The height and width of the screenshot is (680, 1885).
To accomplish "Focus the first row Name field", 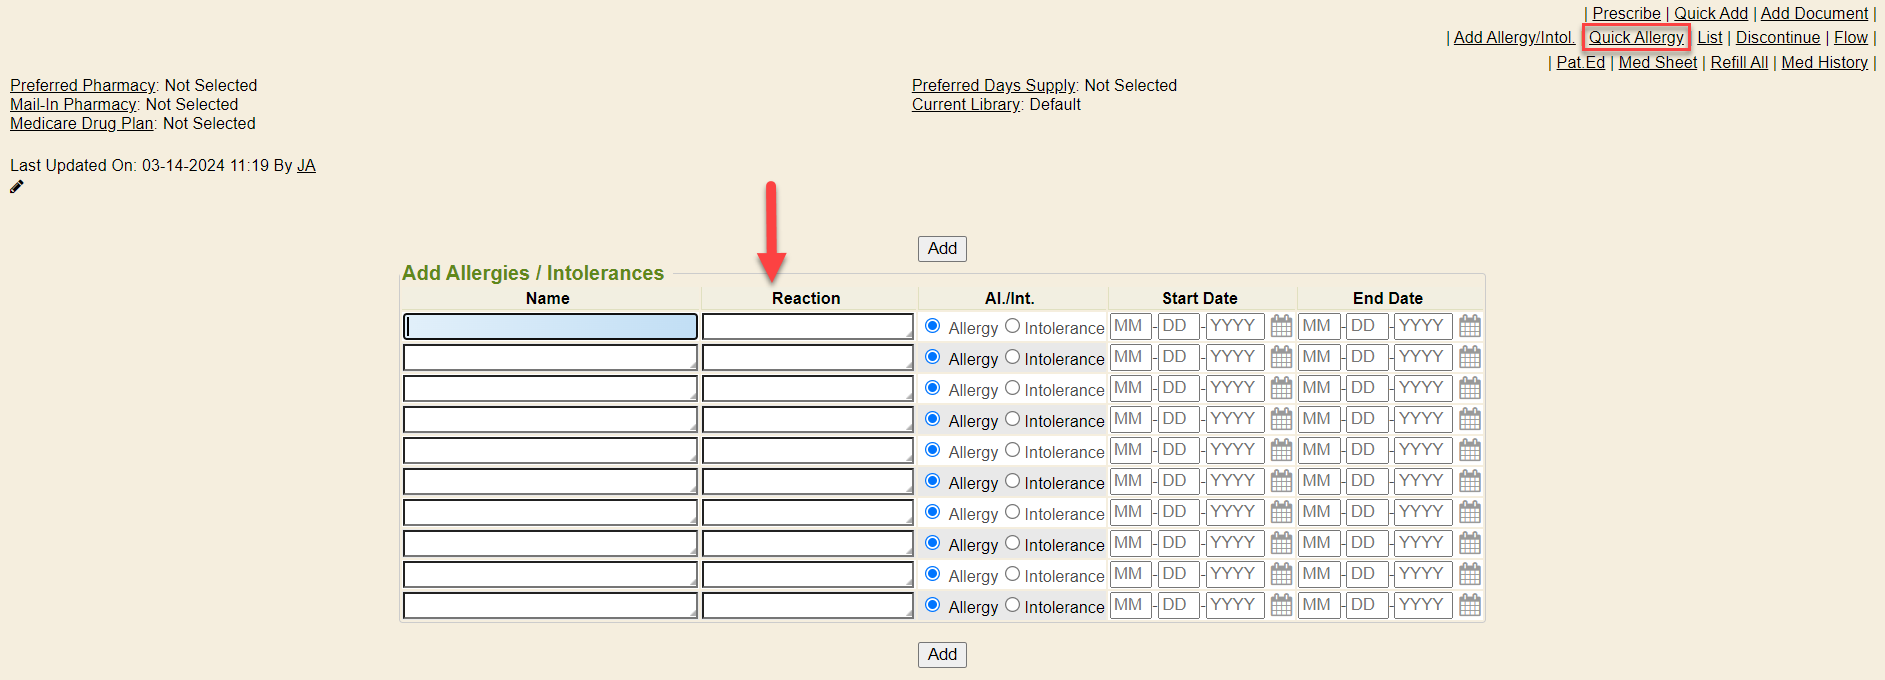I will [550, 327].
